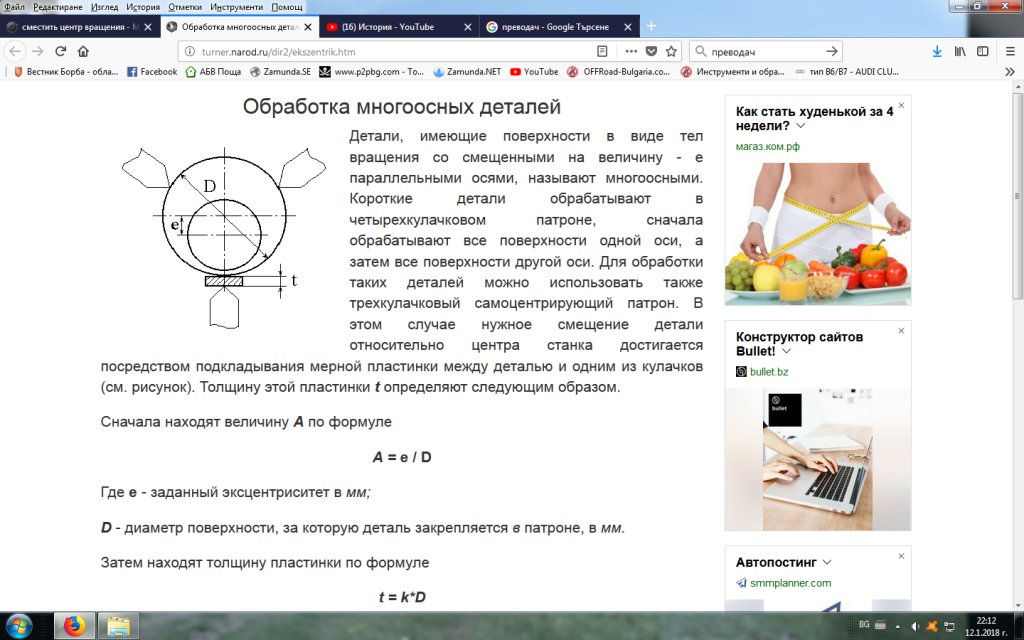
Task: Open Zamunda.NET bookmark
Action: (467, 72)
